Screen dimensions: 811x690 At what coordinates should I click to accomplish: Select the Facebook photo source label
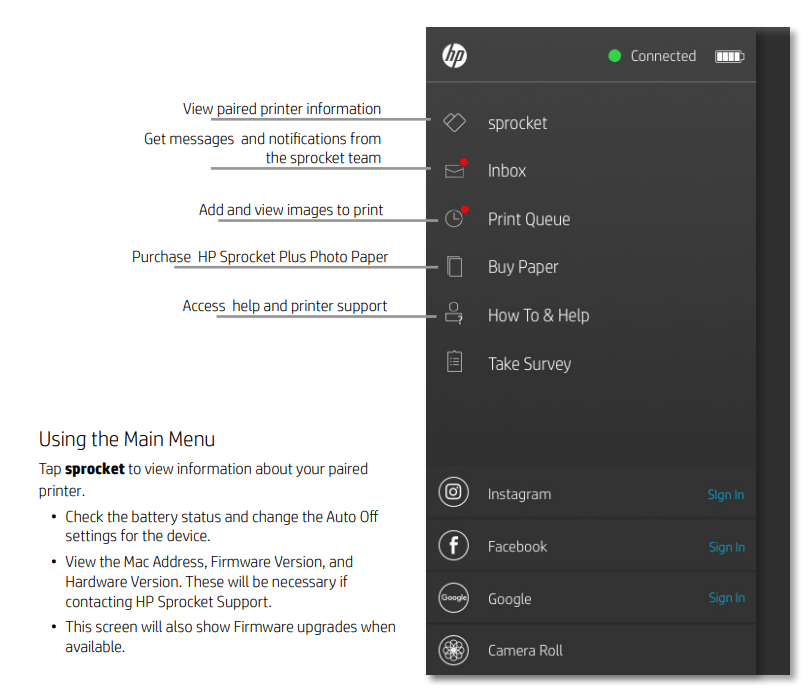[517, 547]
